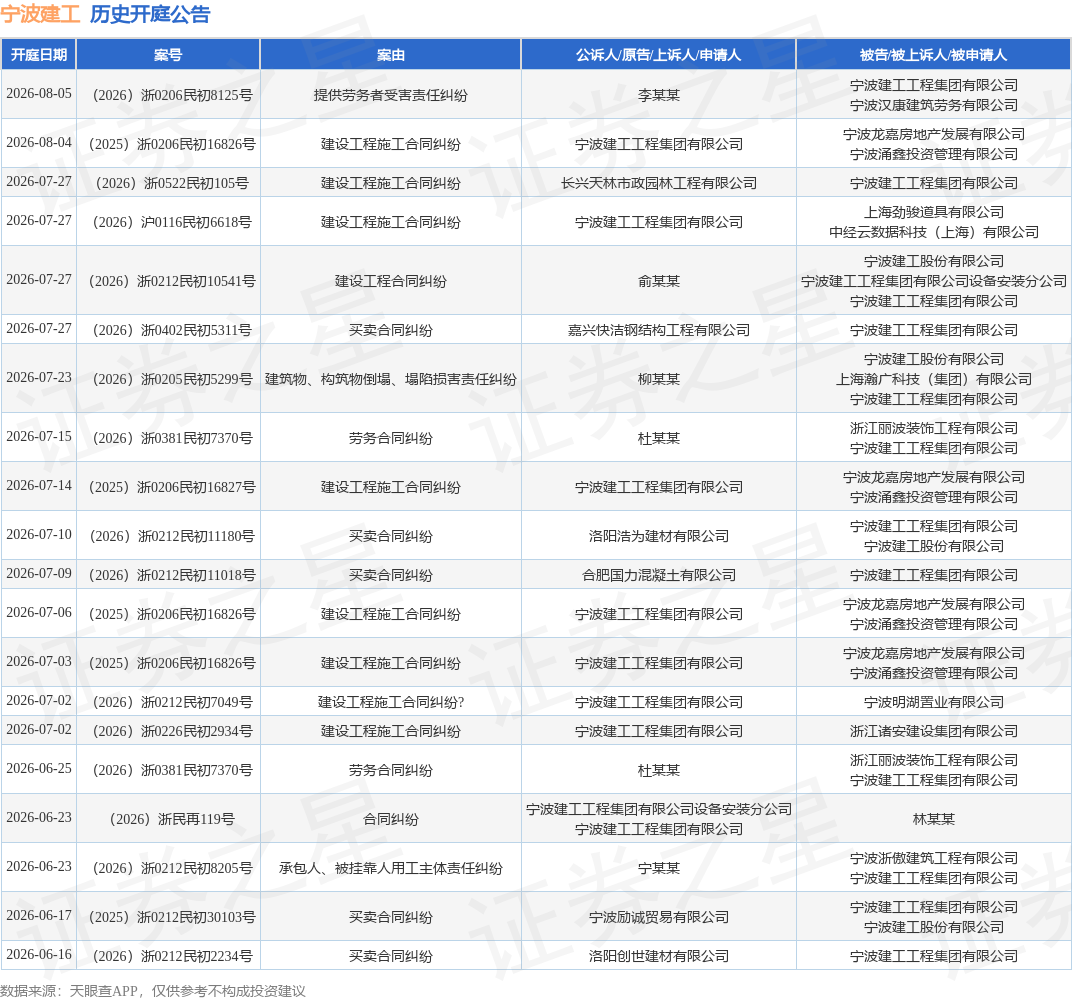Click the 2026-08-05 hearing date cell
Image resolution: width=1072 pixels, height=1000 pixels.
(x=39, y=94)
